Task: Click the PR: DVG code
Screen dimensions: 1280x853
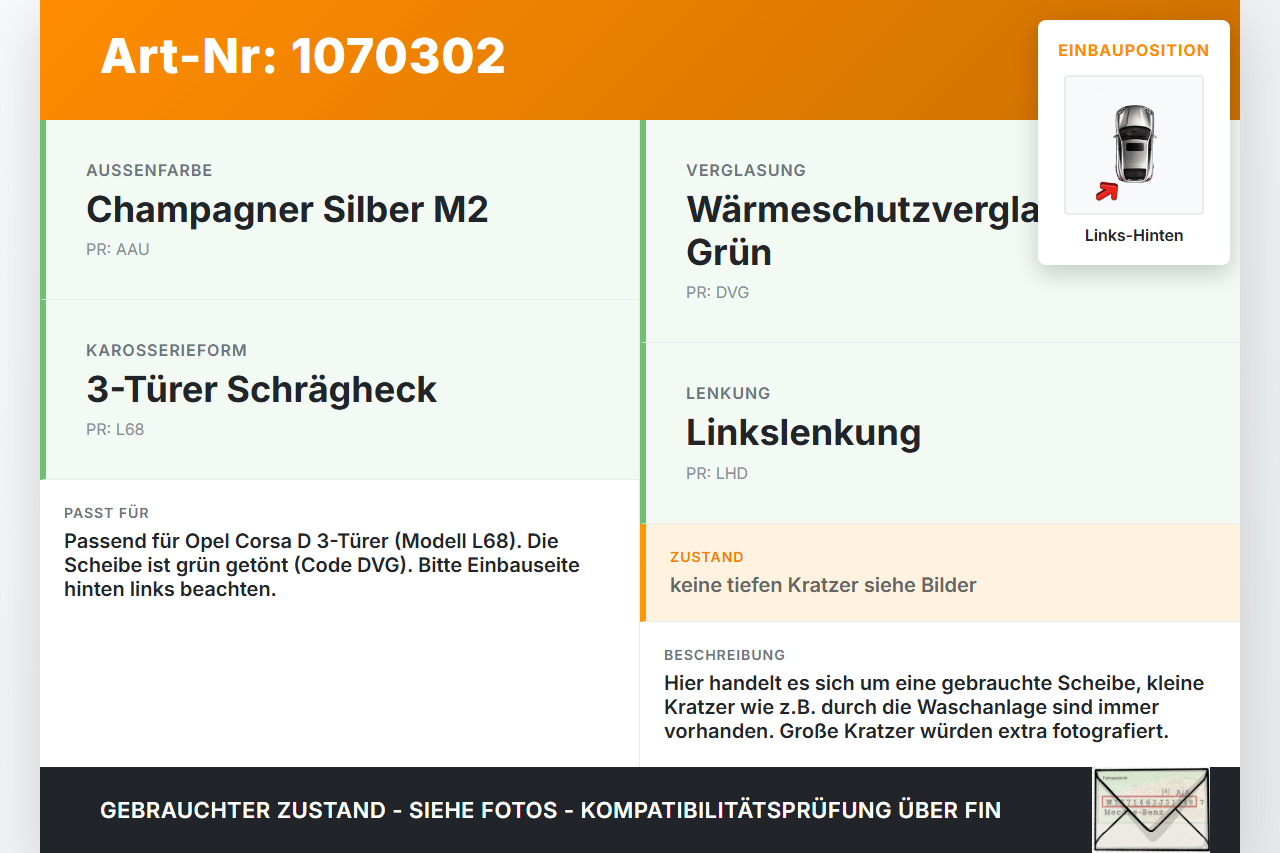Action: click(717, 293)
